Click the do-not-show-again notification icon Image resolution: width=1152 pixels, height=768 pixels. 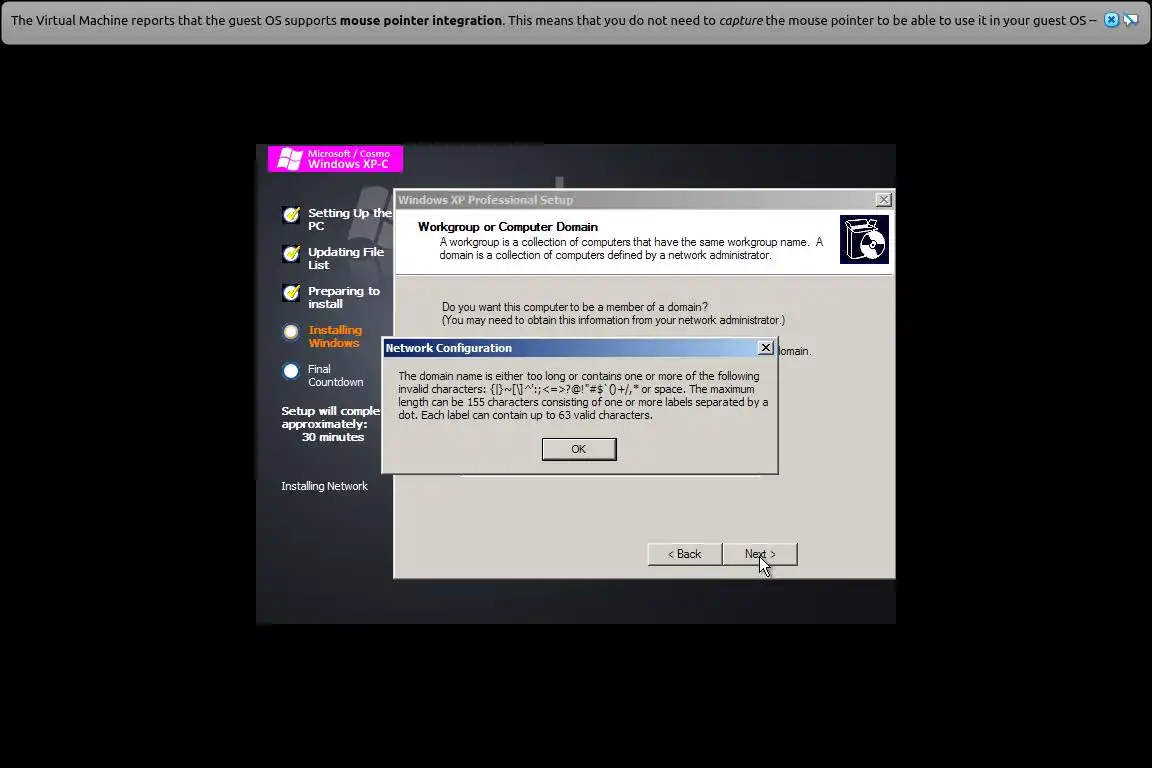[x=1131, y=21]
